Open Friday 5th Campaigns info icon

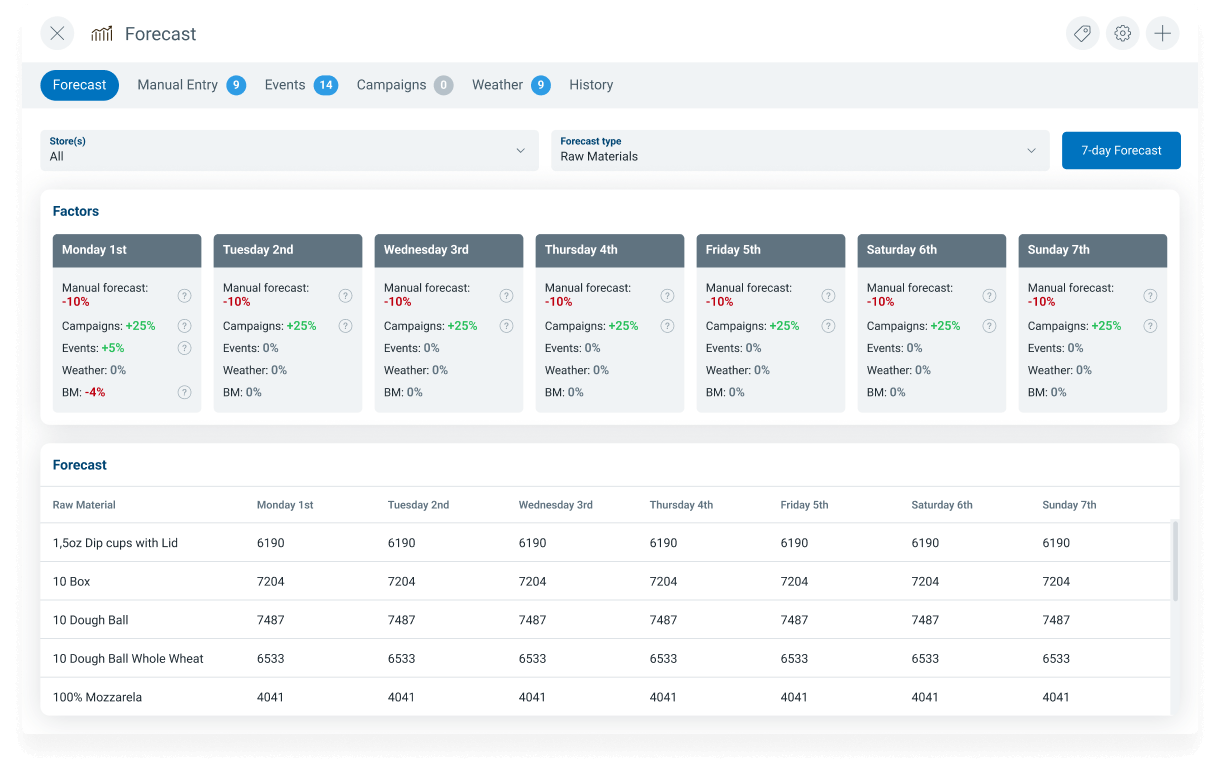click(828, 326)
